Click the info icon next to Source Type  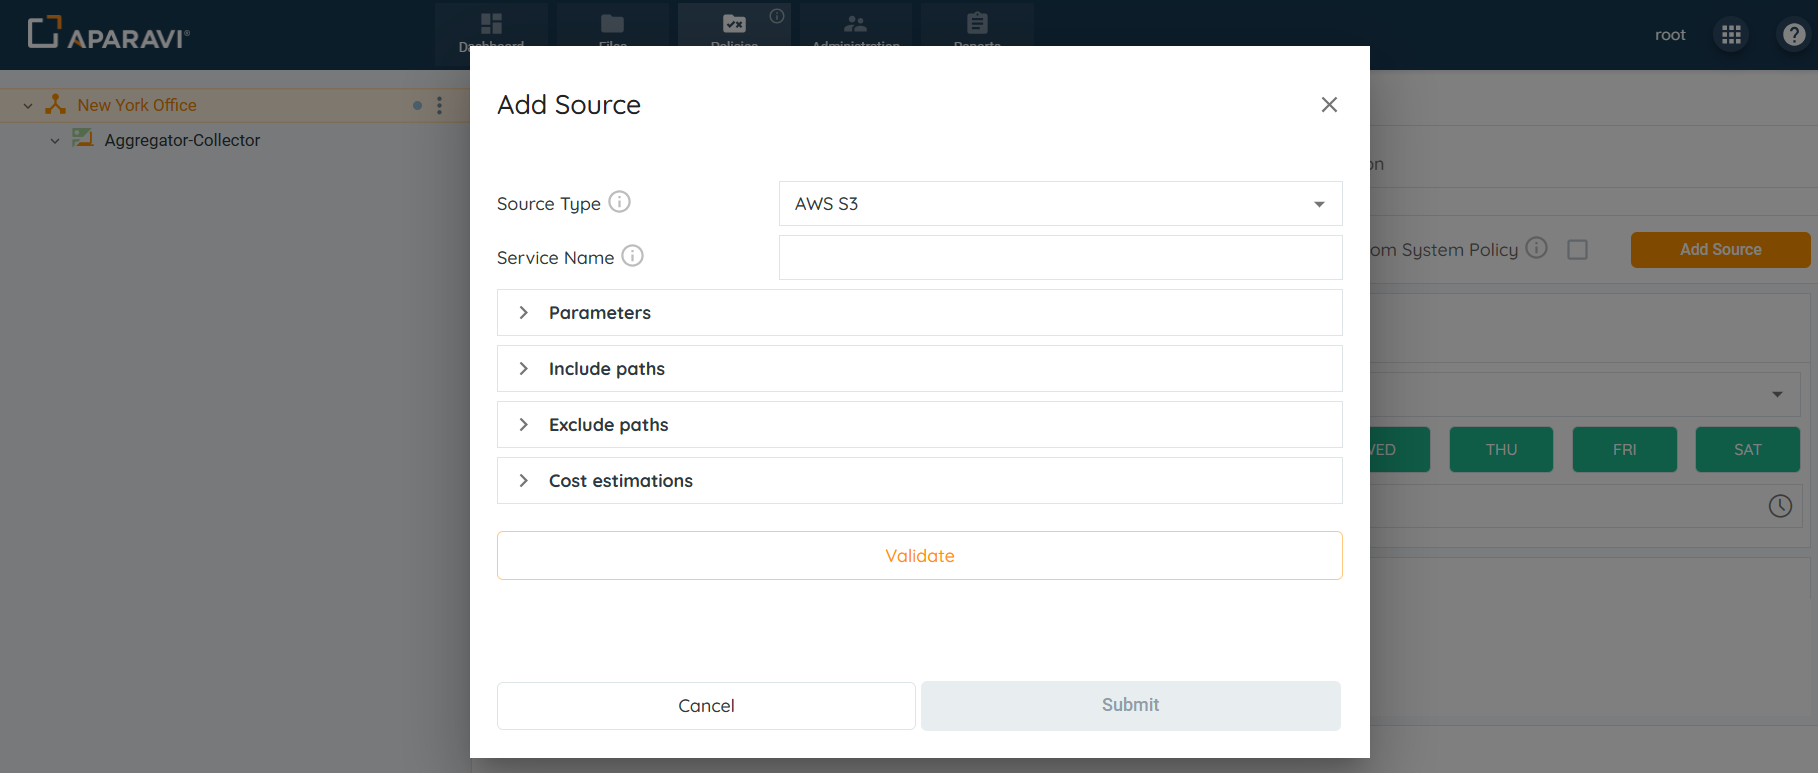tap(619, 202)
